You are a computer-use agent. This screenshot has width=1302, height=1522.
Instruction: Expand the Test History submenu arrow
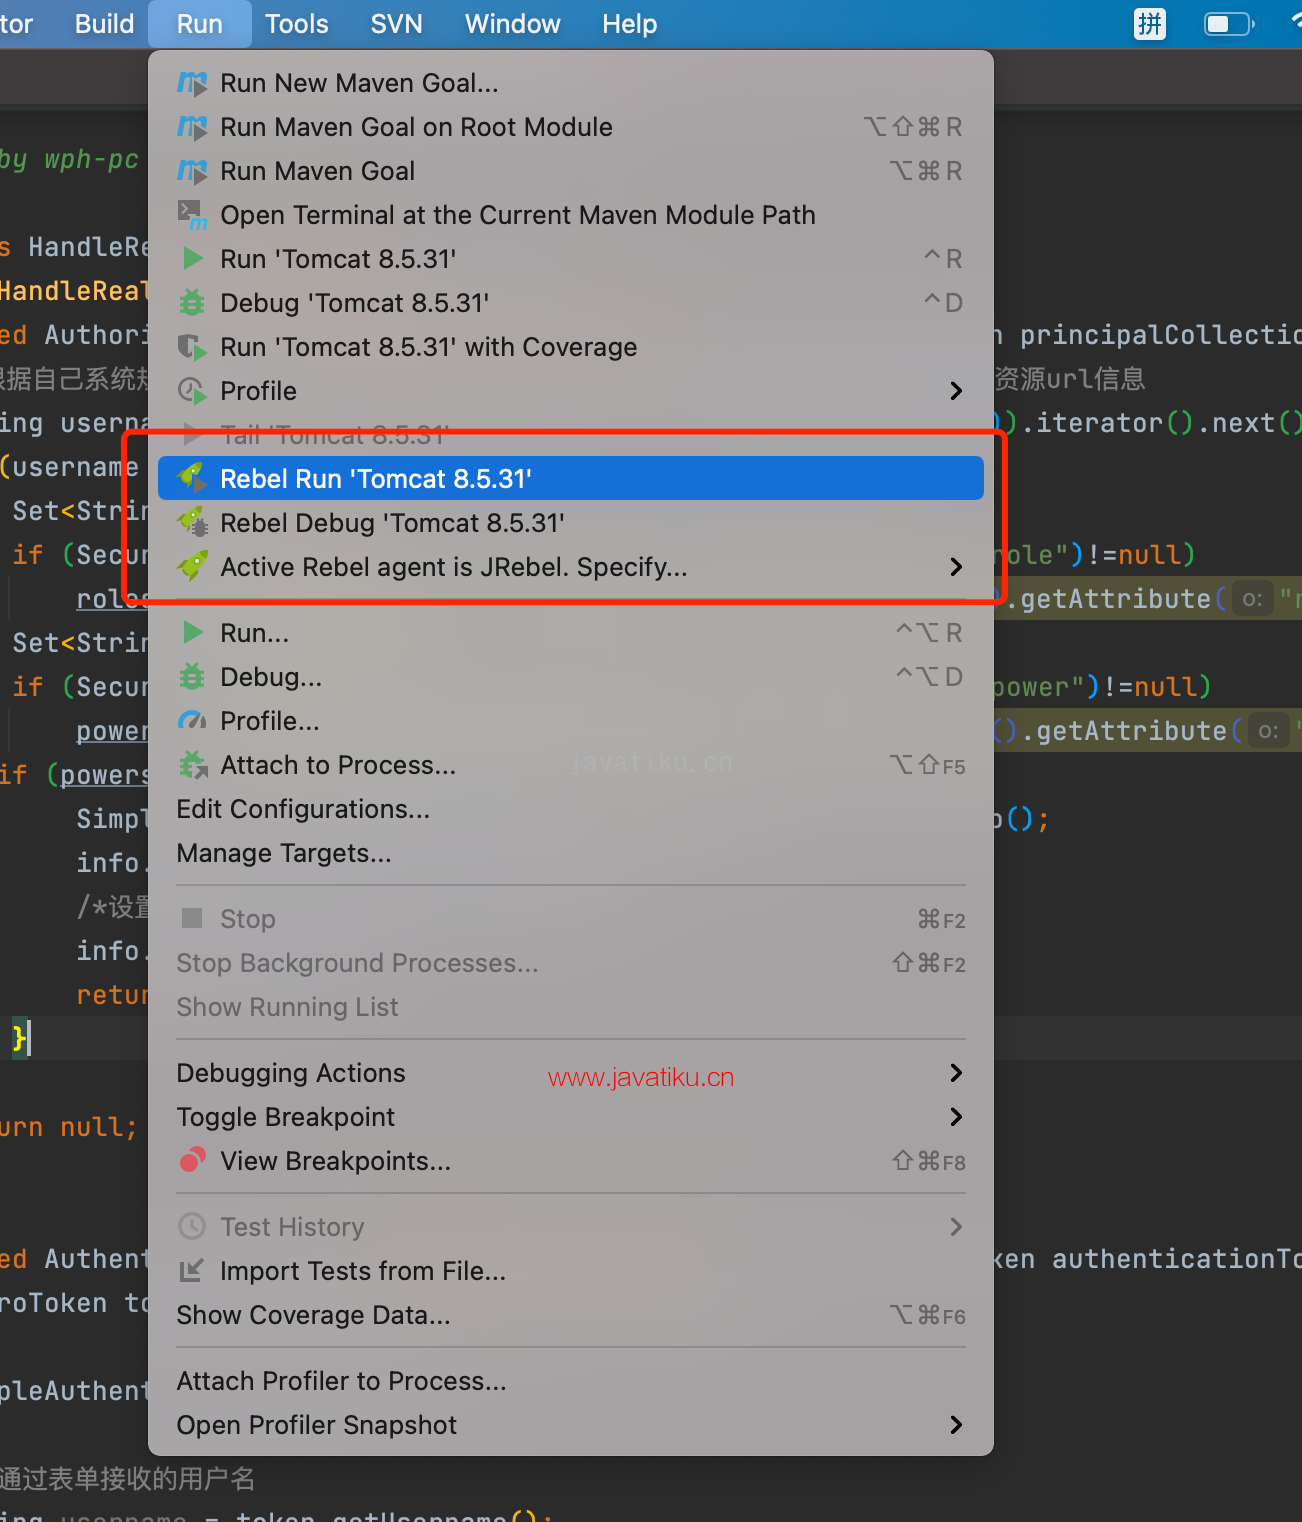click(x=956, y=1227)
